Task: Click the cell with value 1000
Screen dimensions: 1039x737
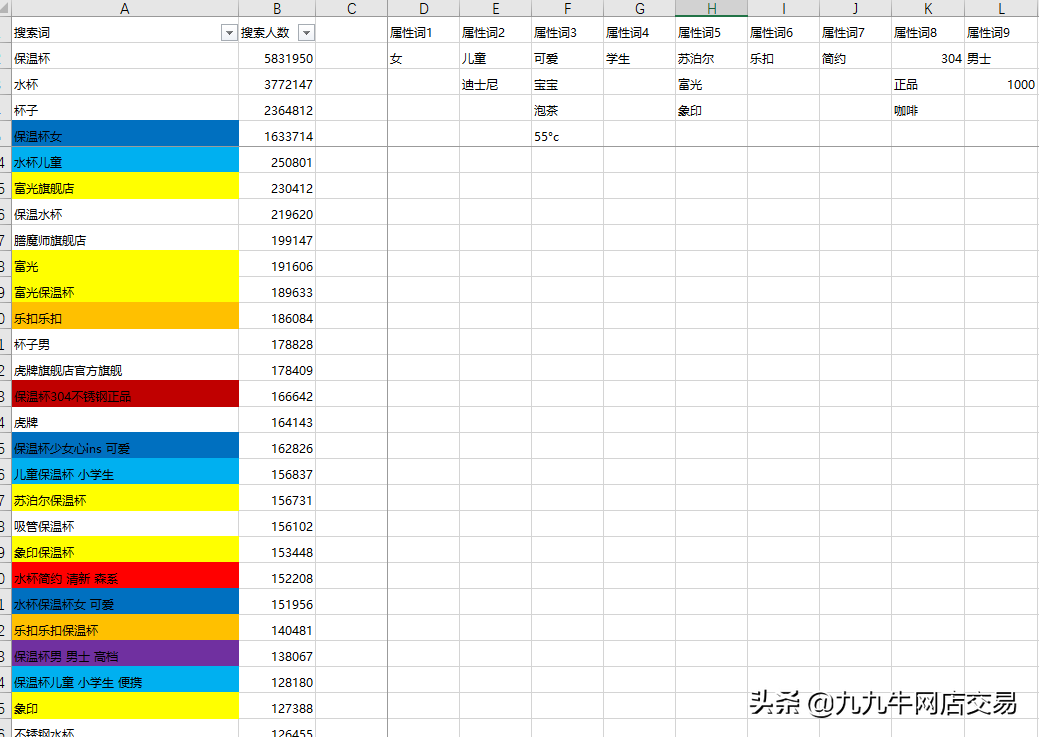Action: pos(1001,84)
